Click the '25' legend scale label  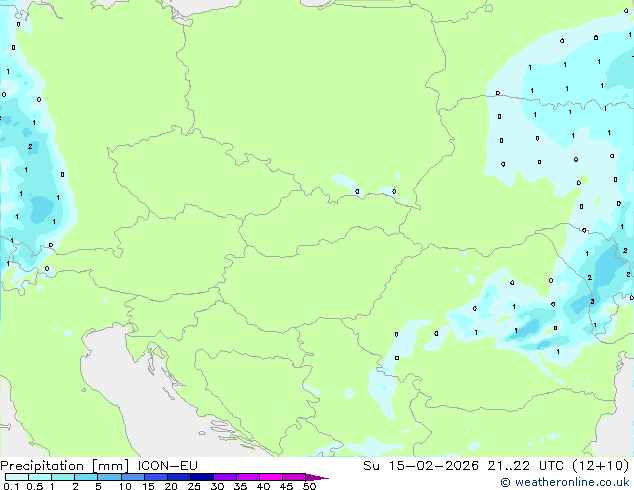(x=194, y=486)
